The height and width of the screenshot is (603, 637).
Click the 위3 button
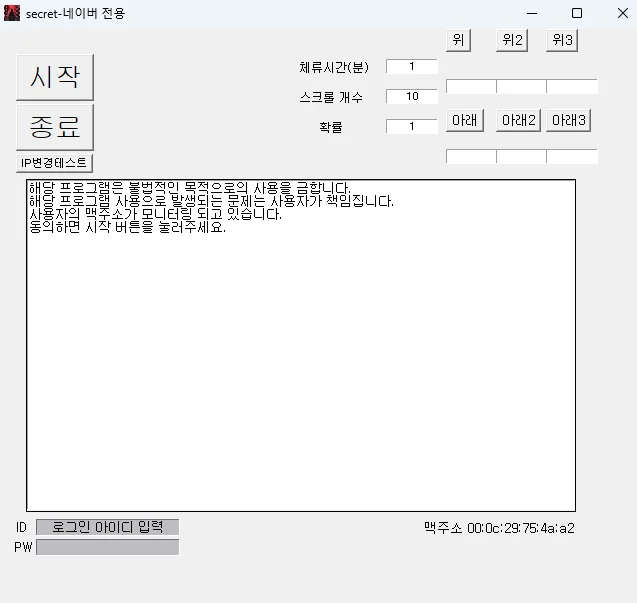(562, 40)
